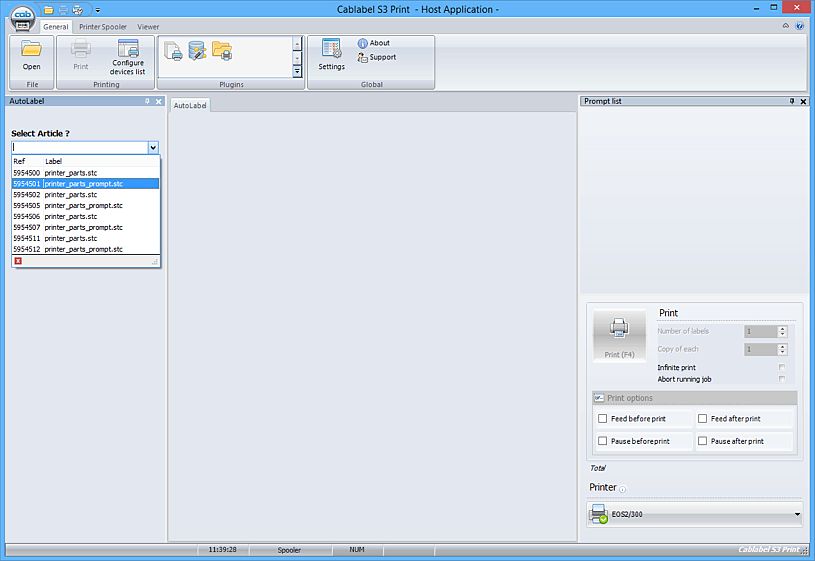Open the help icon at the ribbon right
Image resolution: width=815 pixels, height=561 pixels.
pyautogui.click(x=800, y=26)
